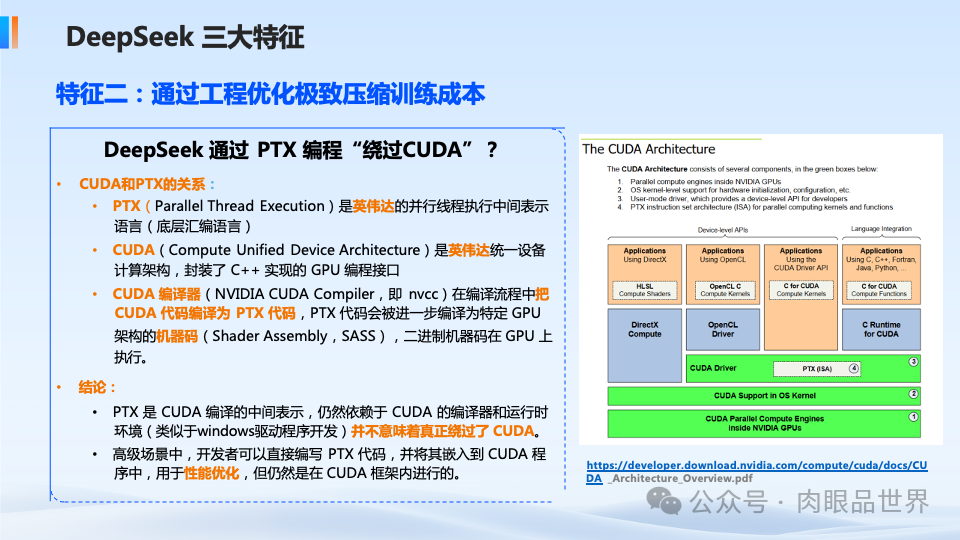Screen dimensions: 960x540
Task: Click the "OpenCL C Compute Kernels" box
Action: point(725,290)
